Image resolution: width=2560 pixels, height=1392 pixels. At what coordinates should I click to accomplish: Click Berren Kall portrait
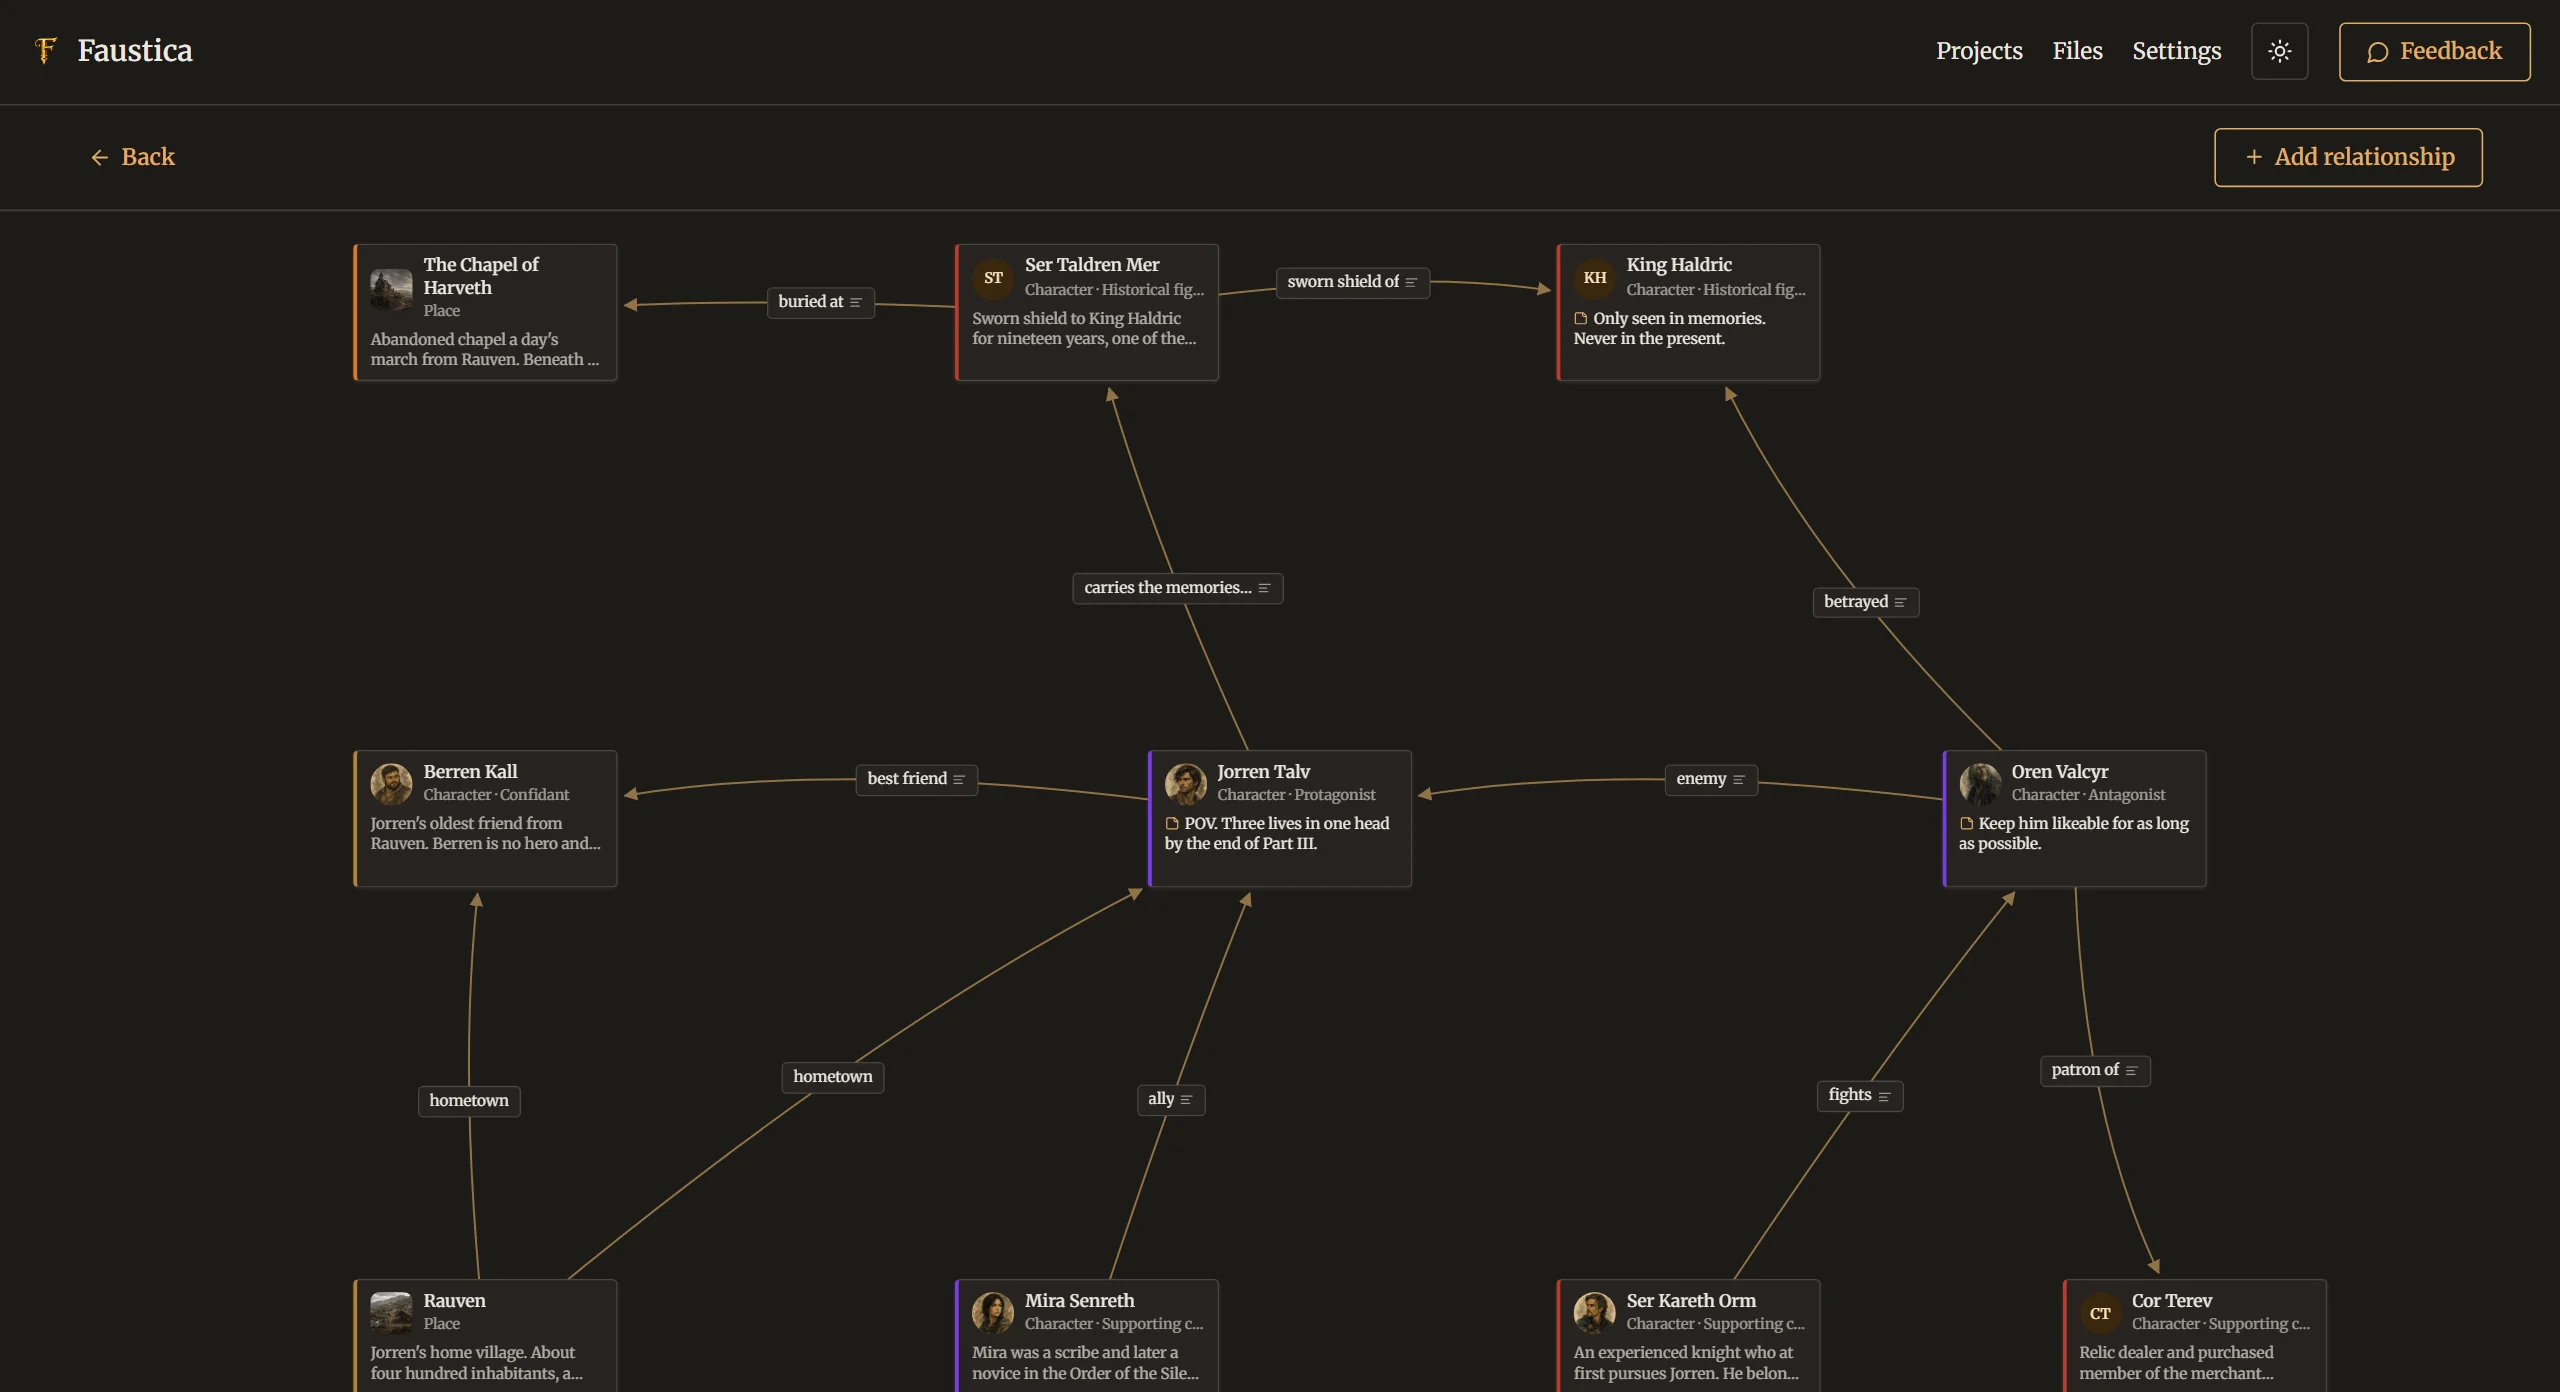coord(391,784)
